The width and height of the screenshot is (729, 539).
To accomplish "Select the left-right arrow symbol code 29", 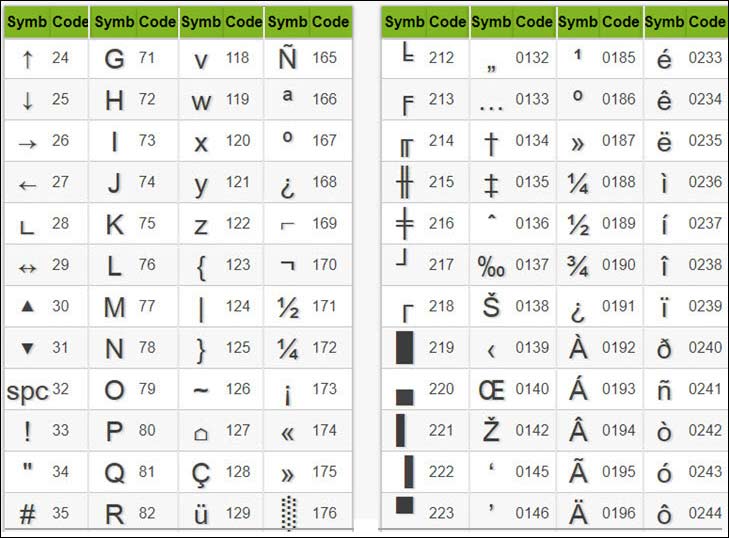I will pos(27,268).
